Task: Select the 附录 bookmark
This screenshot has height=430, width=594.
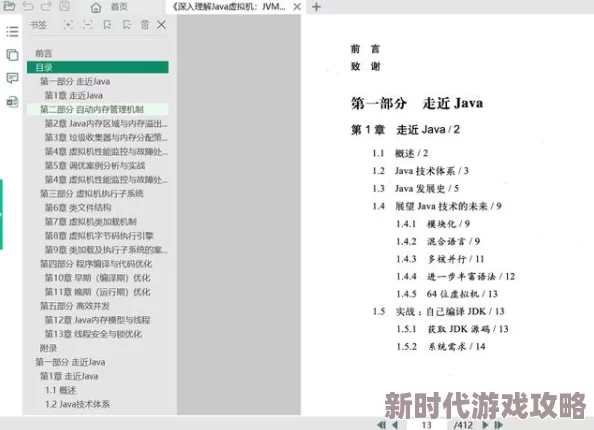Action: (48, 348)
